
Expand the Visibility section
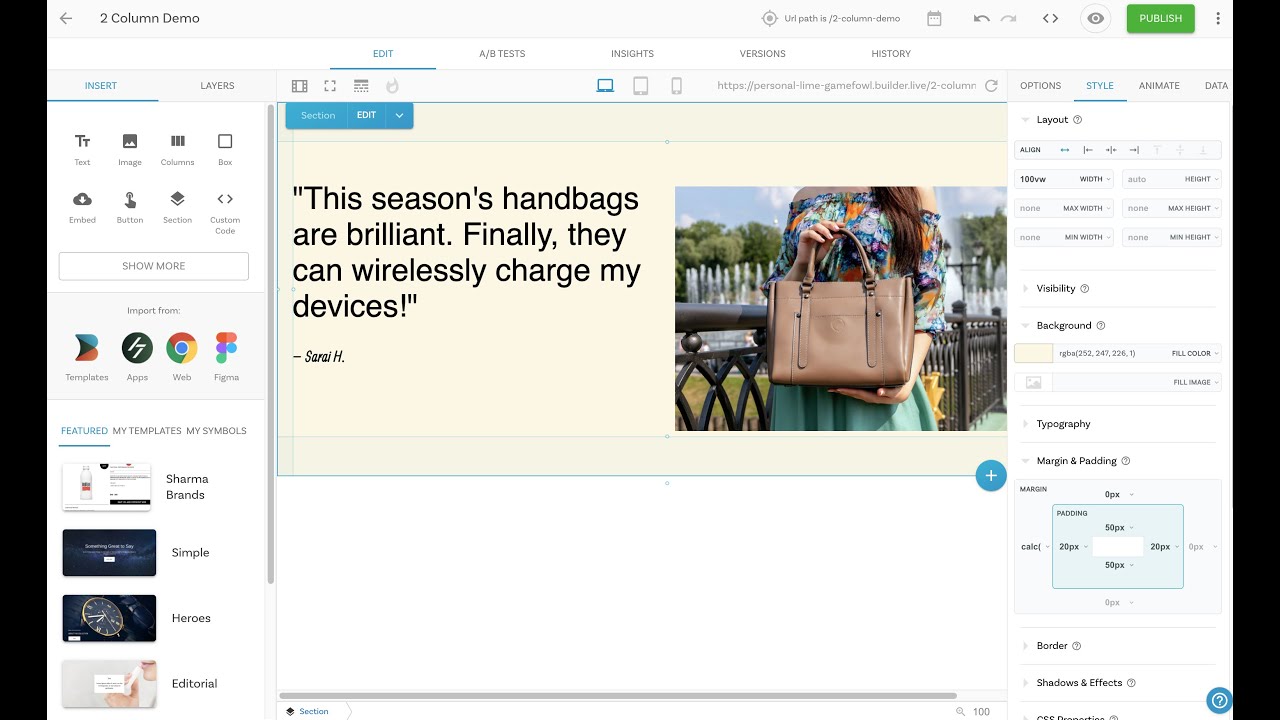(1025, 289)
